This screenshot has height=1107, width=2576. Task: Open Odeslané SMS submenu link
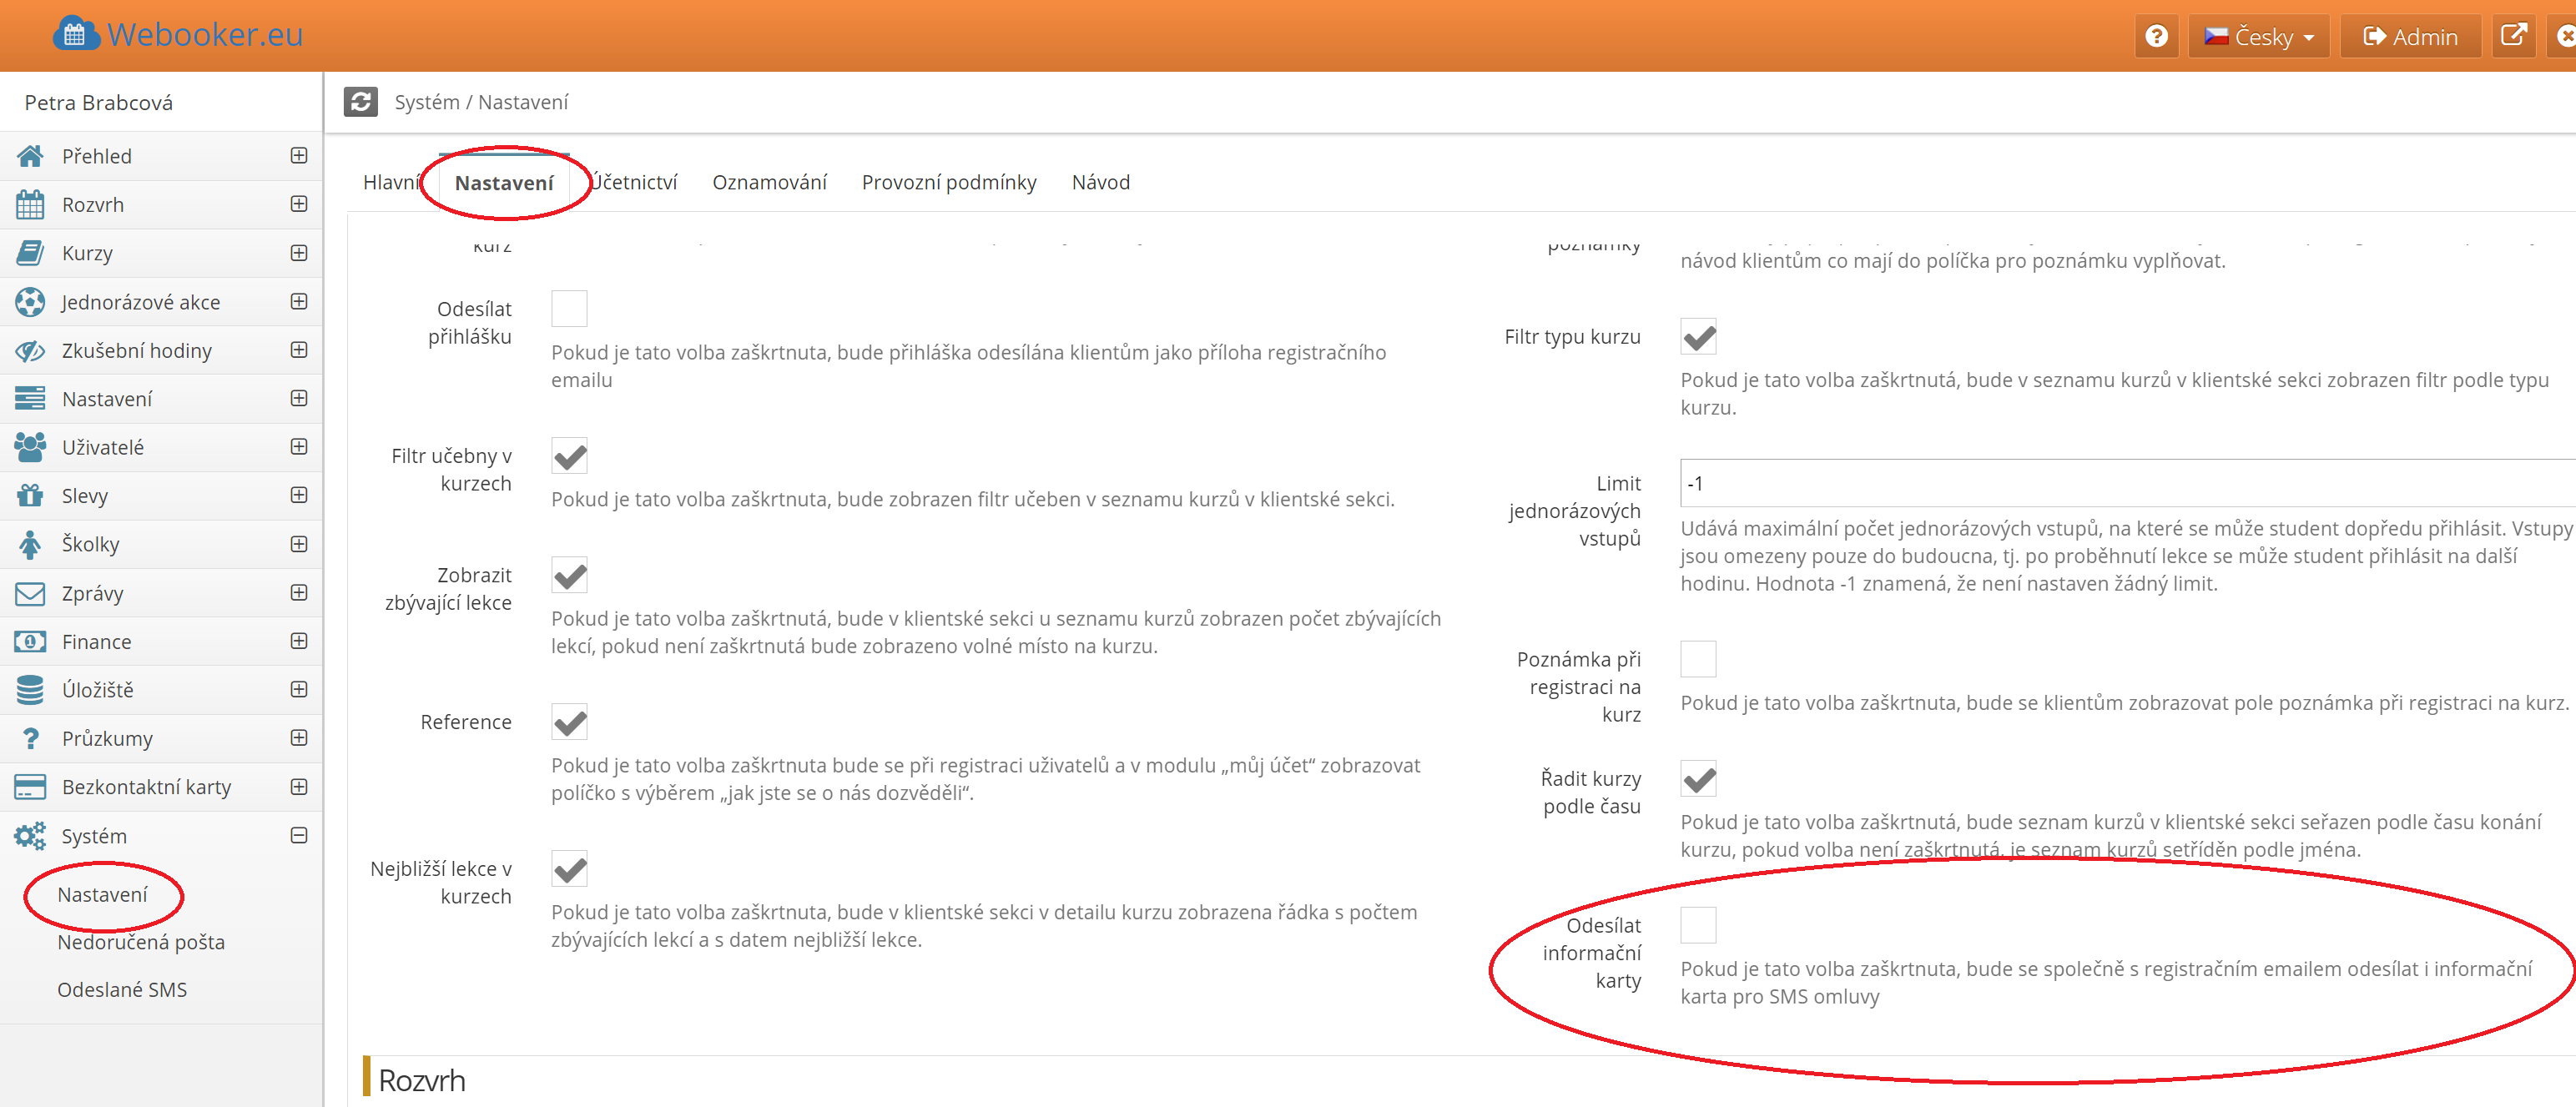point(122,989)
